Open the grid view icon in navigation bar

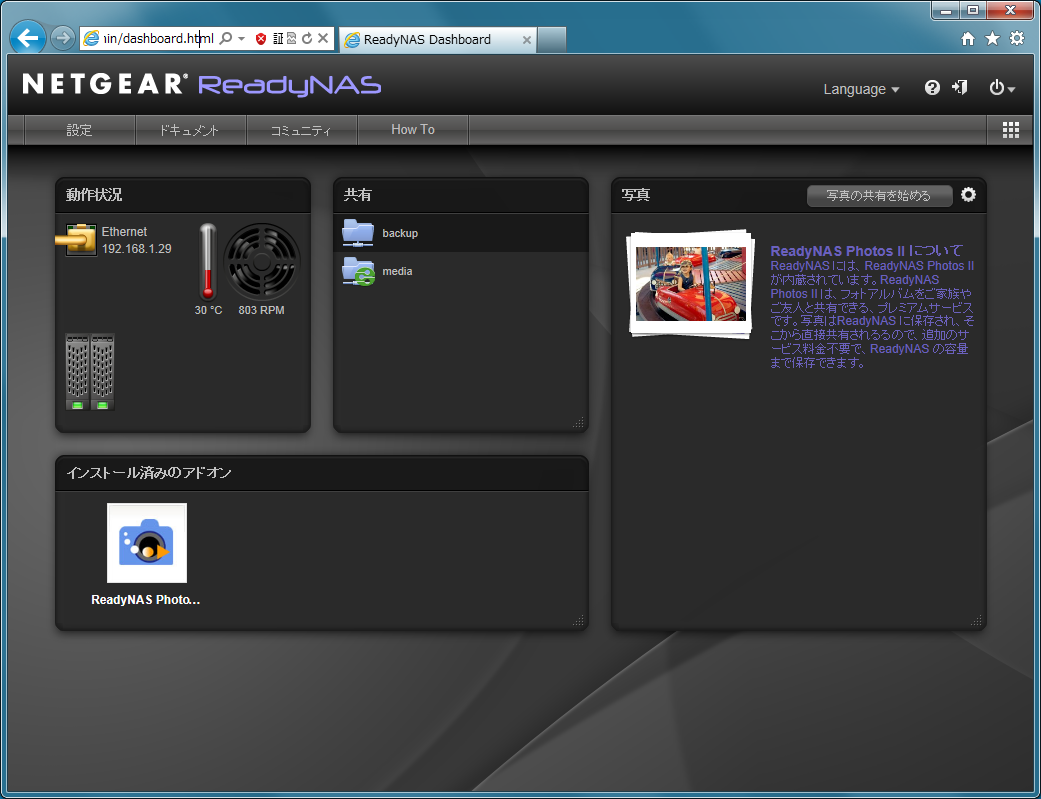[1010, 130]
